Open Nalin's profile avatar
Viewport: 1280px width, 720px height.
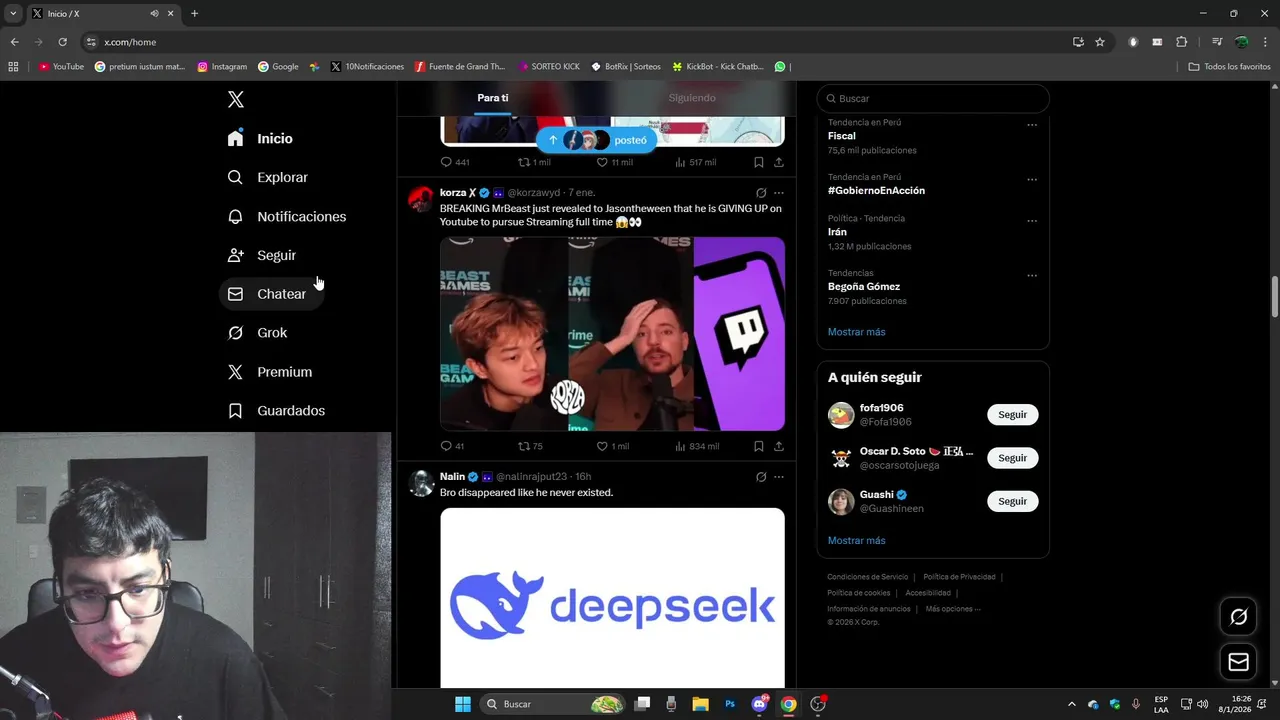(x=421, y=483)
